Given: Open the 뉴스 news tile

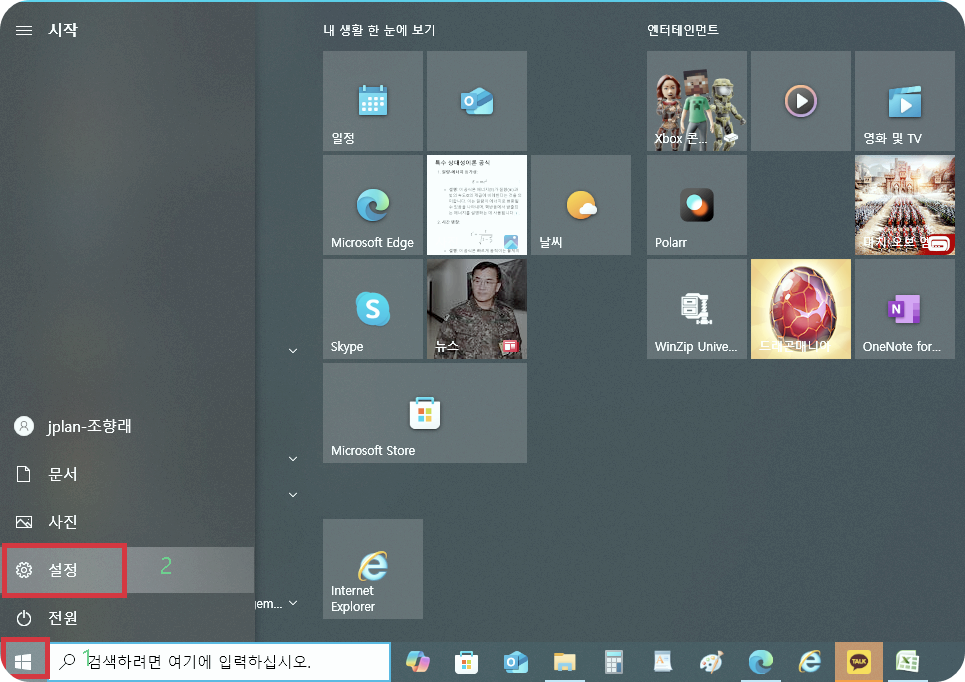Looking at the screenshot, I should pyautogui.click(x=476, y=309).
